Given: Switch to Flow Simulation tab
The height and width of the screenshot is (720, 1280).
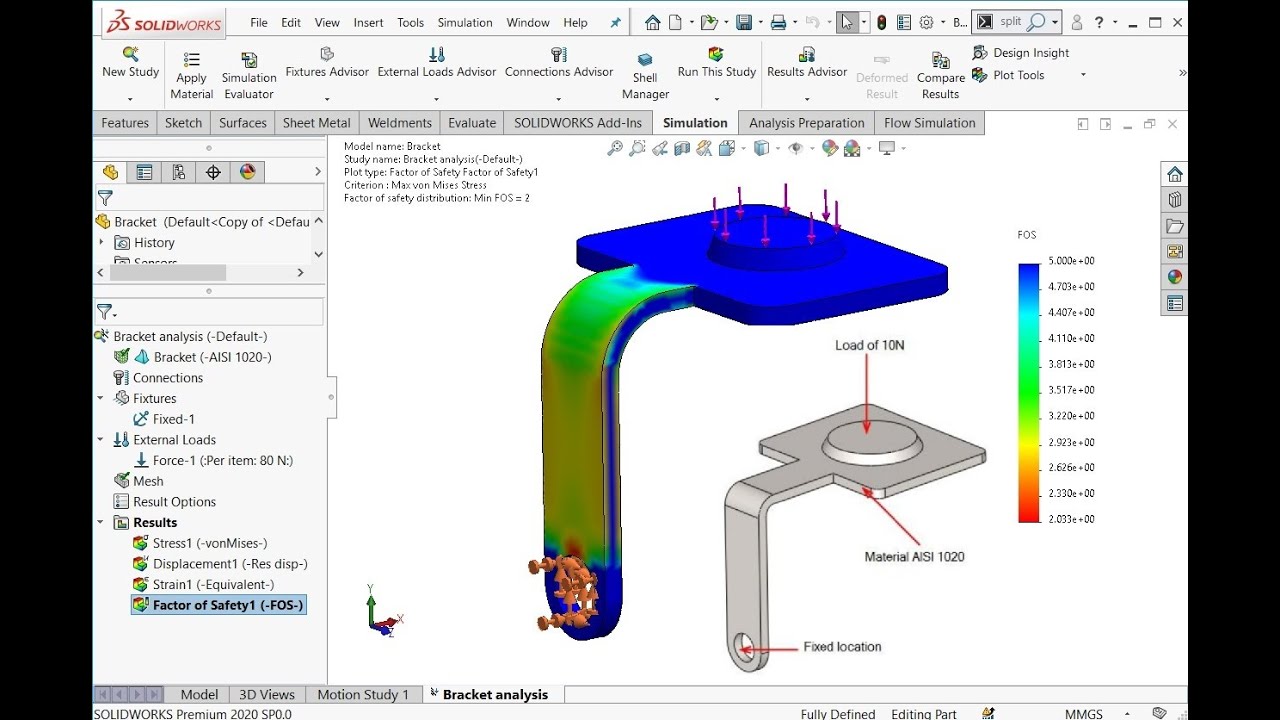Looking at the screenshot, I should [x=930, y=123].
